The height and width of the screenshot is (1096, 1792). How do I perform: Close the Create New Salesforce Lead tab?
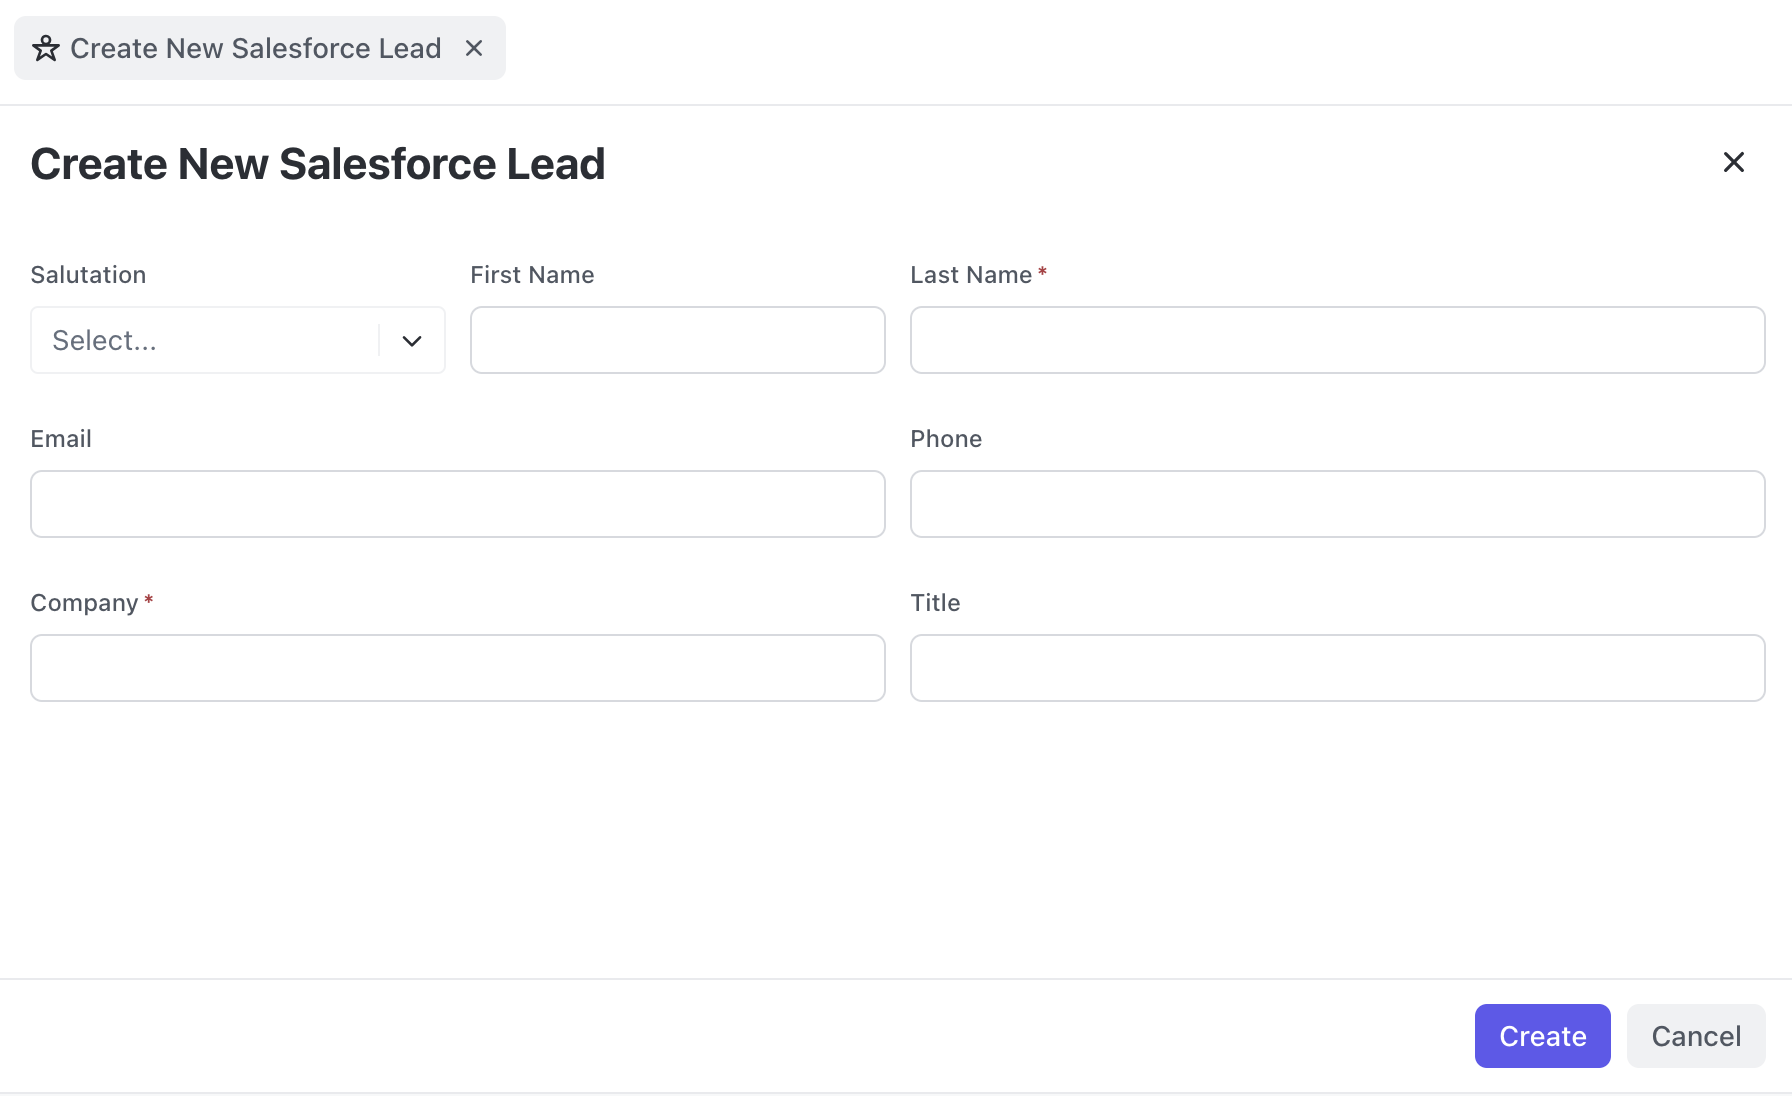[x=474, y=48]
